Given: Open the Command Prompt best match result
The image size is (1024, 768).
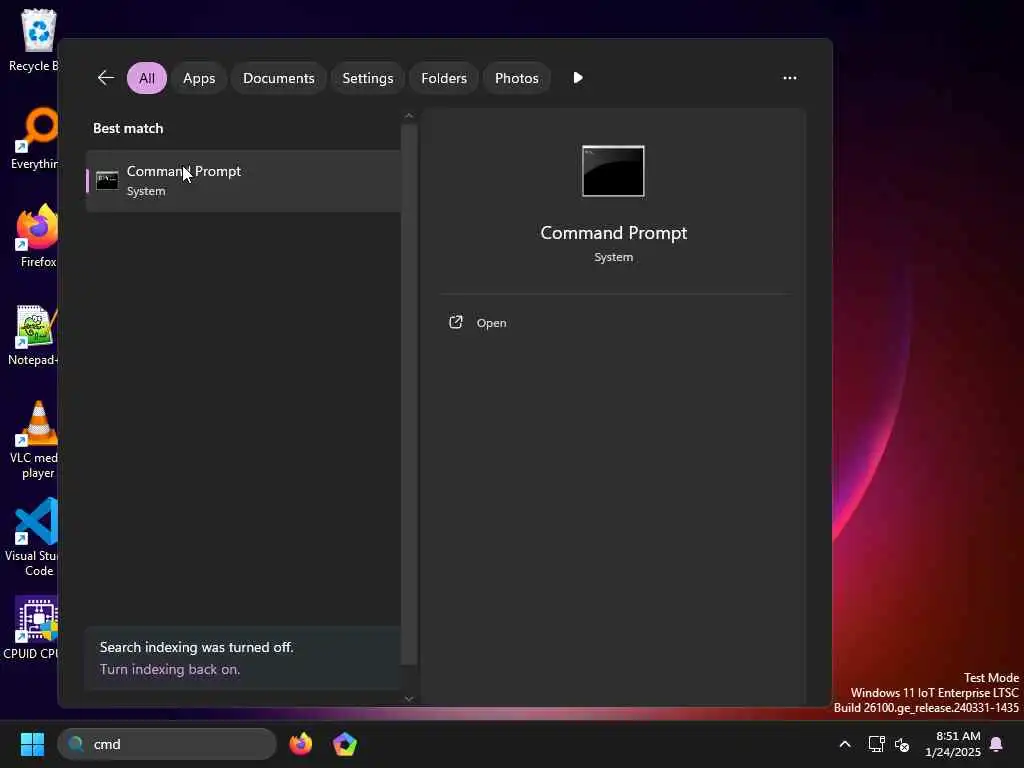Looking at the screenshot, I should [244, 181].
